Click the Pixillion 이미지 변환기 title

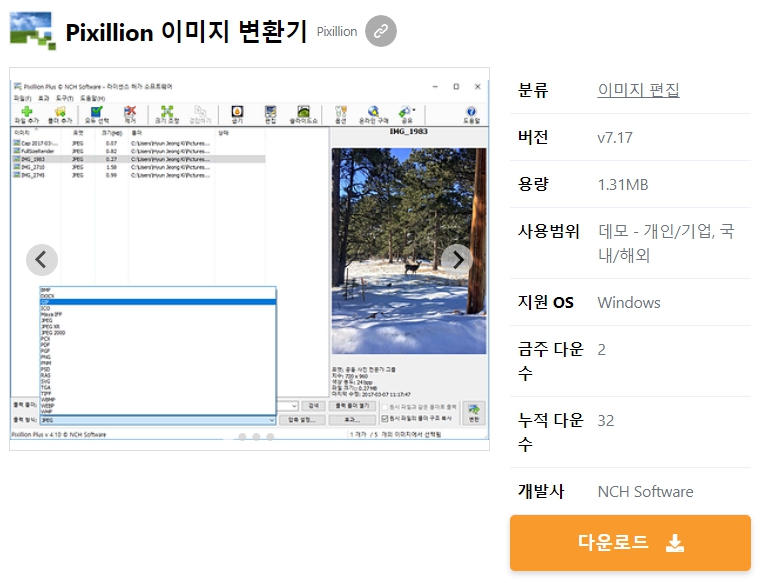pos(186,32)
